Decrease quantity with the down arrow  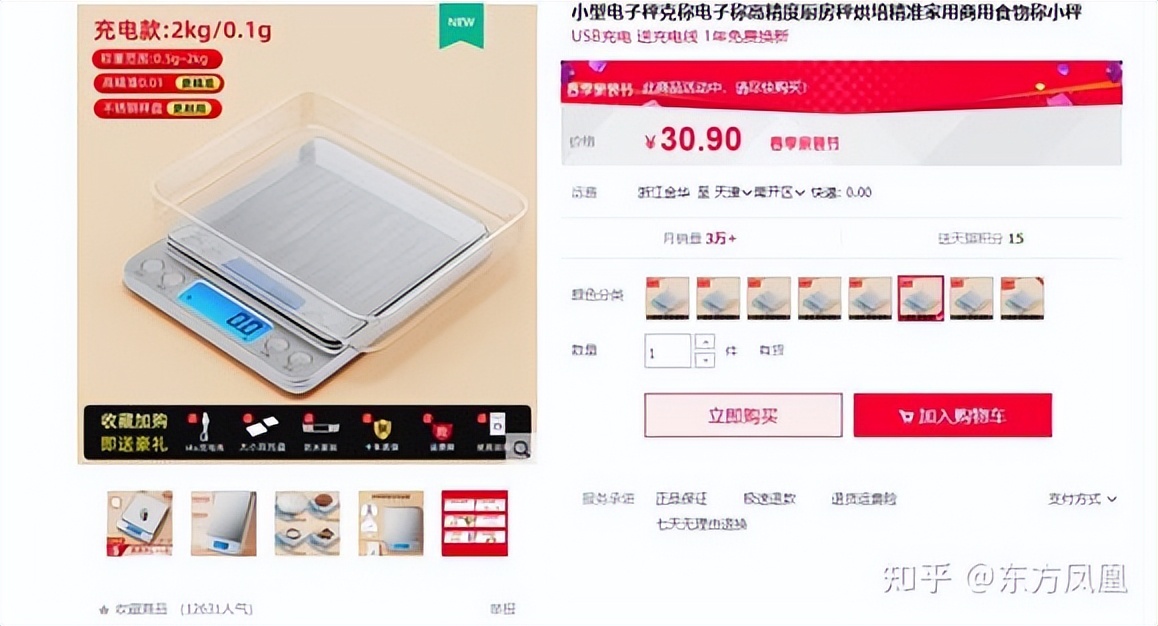pos(705,360)
